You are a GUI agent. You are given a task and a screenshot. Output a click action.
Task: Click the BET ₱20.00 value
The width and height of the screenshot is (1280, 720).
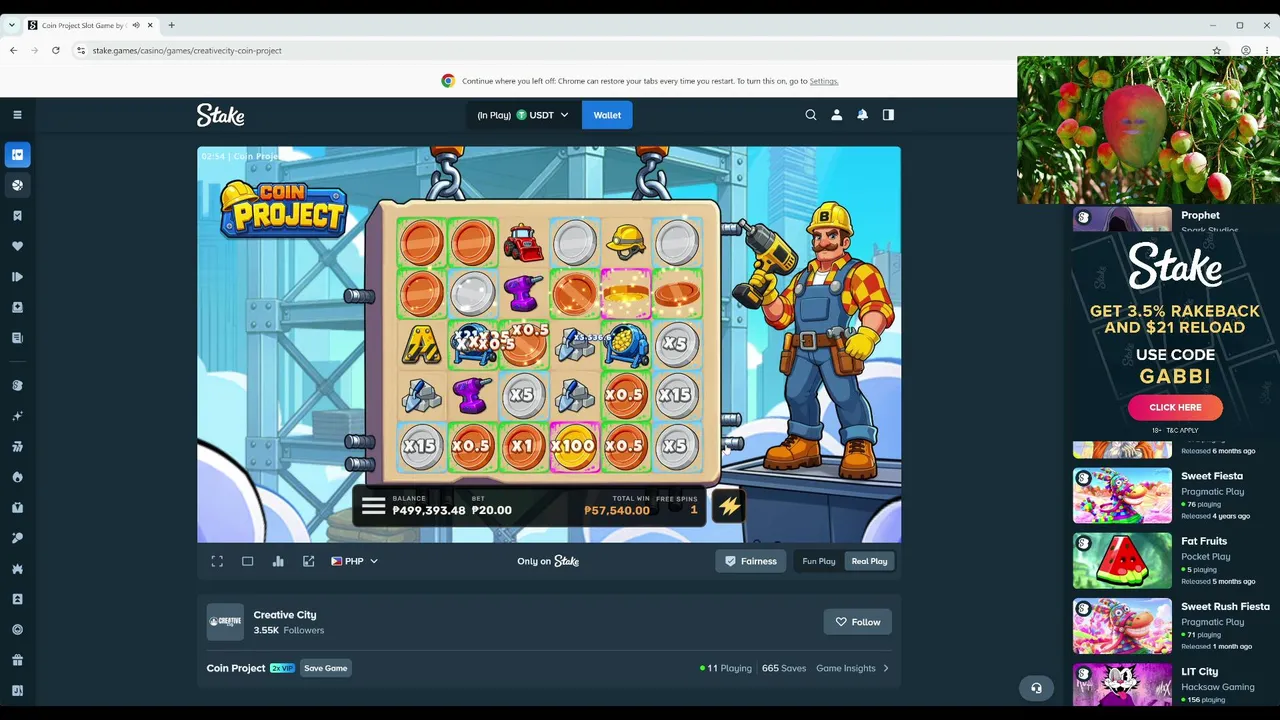click(492, 510)
